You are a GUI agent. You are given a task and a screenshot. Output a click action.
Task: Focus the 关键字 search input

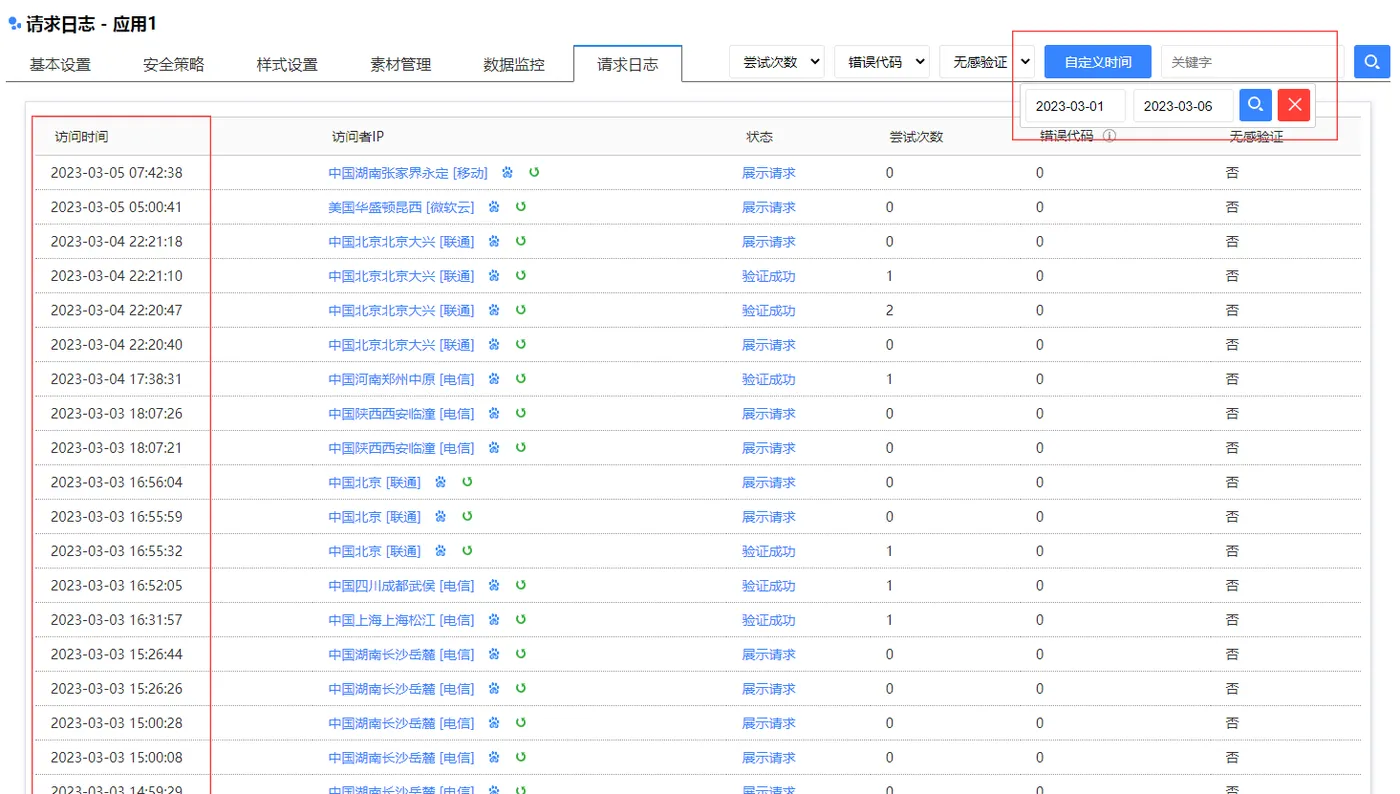click(x=1254, y=62)
